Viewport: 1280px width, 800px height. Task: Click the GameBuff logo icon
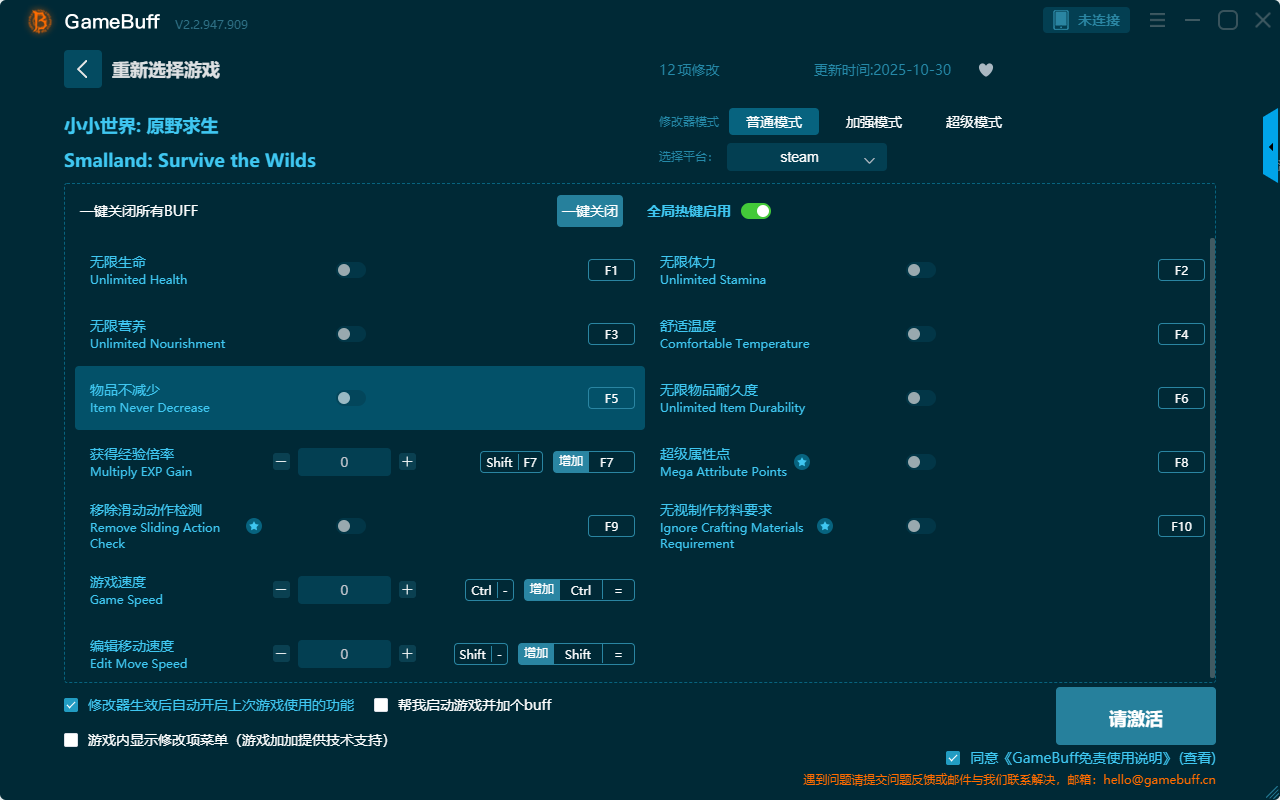40,21
